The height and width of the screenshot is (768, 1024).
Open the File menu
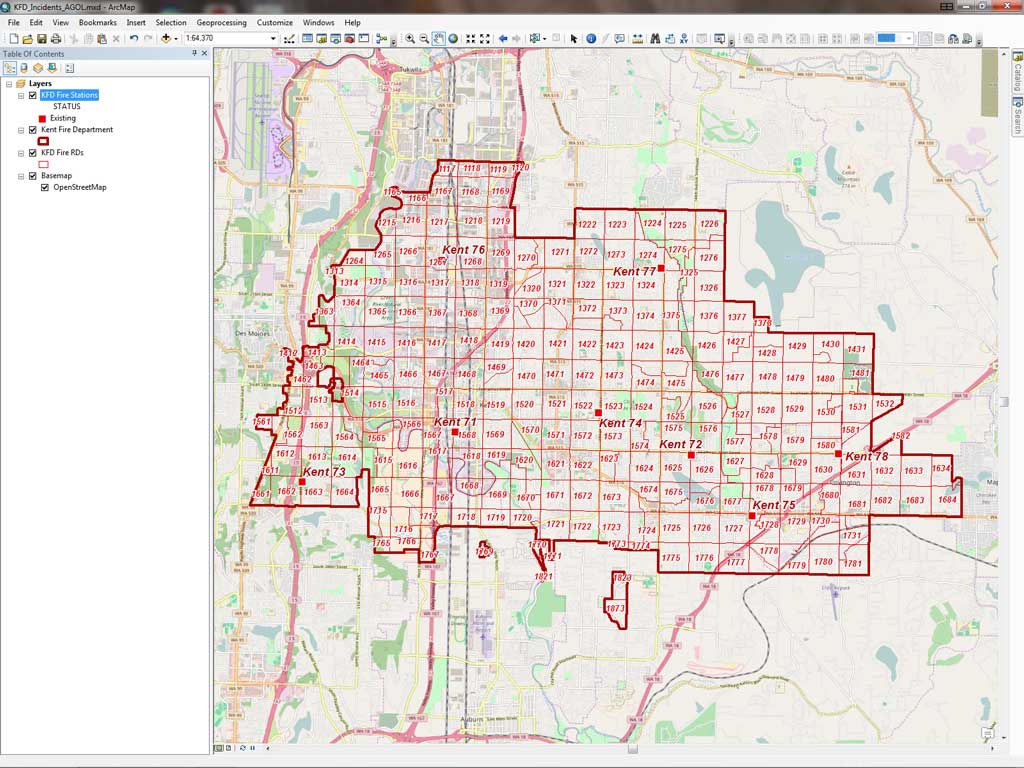pos(14,22)
